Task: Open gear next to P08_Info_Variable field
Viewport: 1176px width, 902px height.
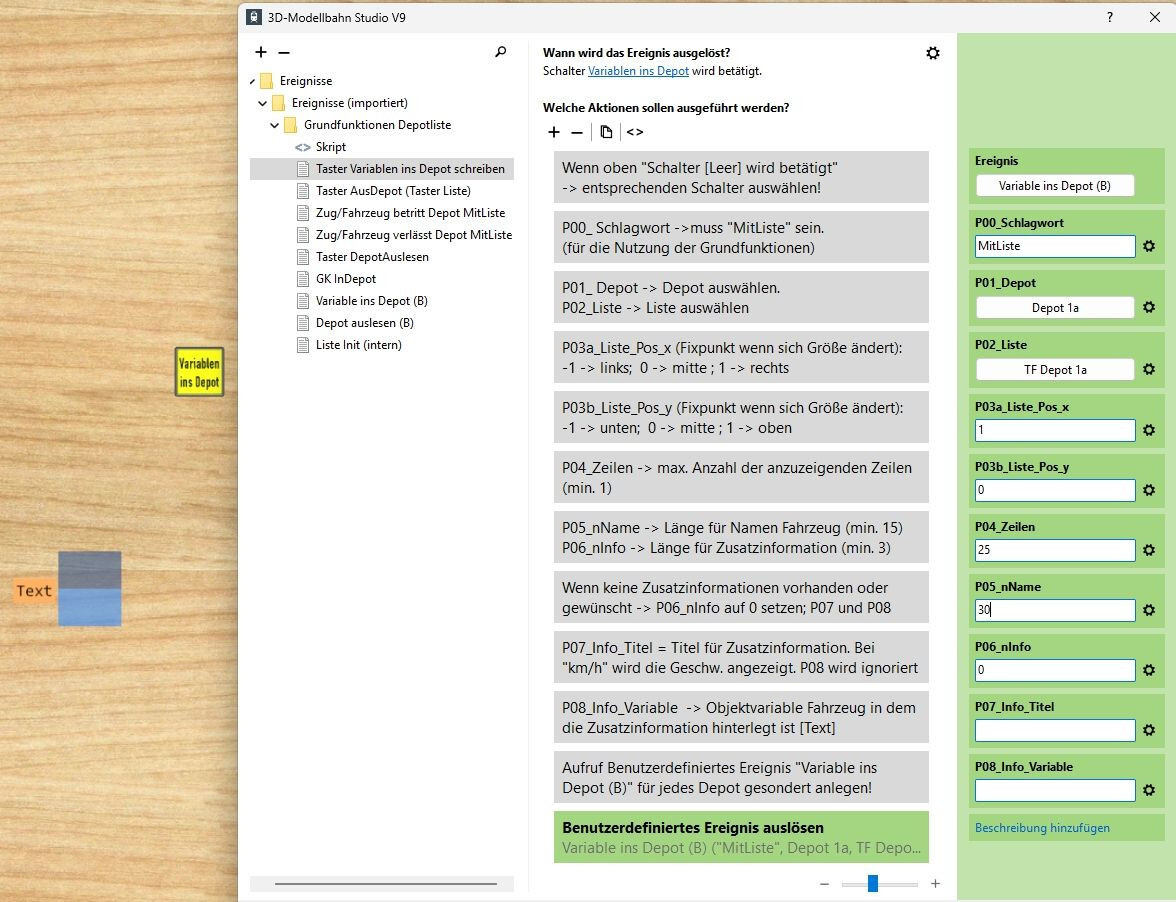Action: [x=1148, y=790]
